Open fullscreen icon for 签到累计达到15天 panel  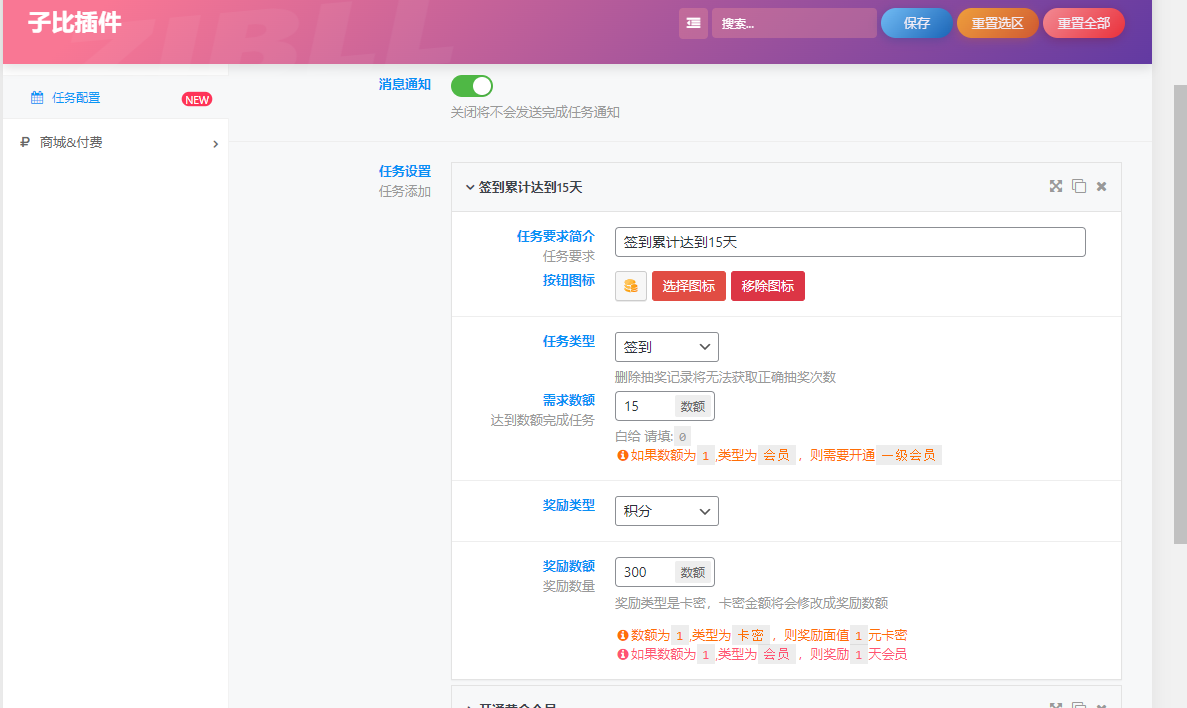click(1055, 186)
